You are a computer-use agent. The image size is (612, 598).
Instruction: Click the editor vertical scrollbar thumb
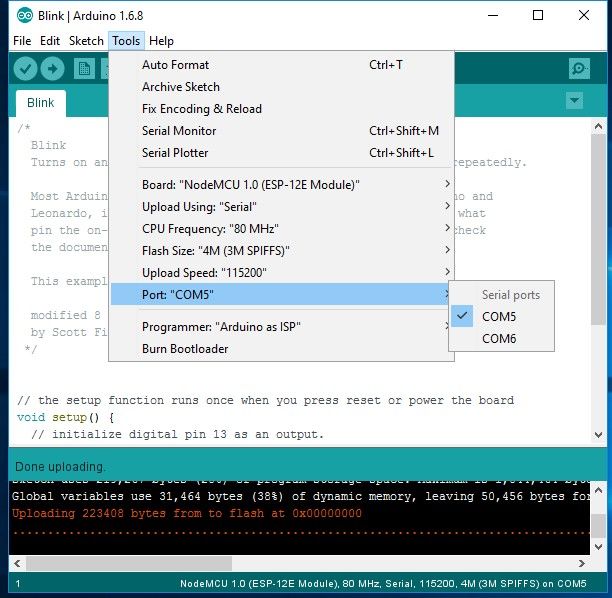click(x=598, y=229)
